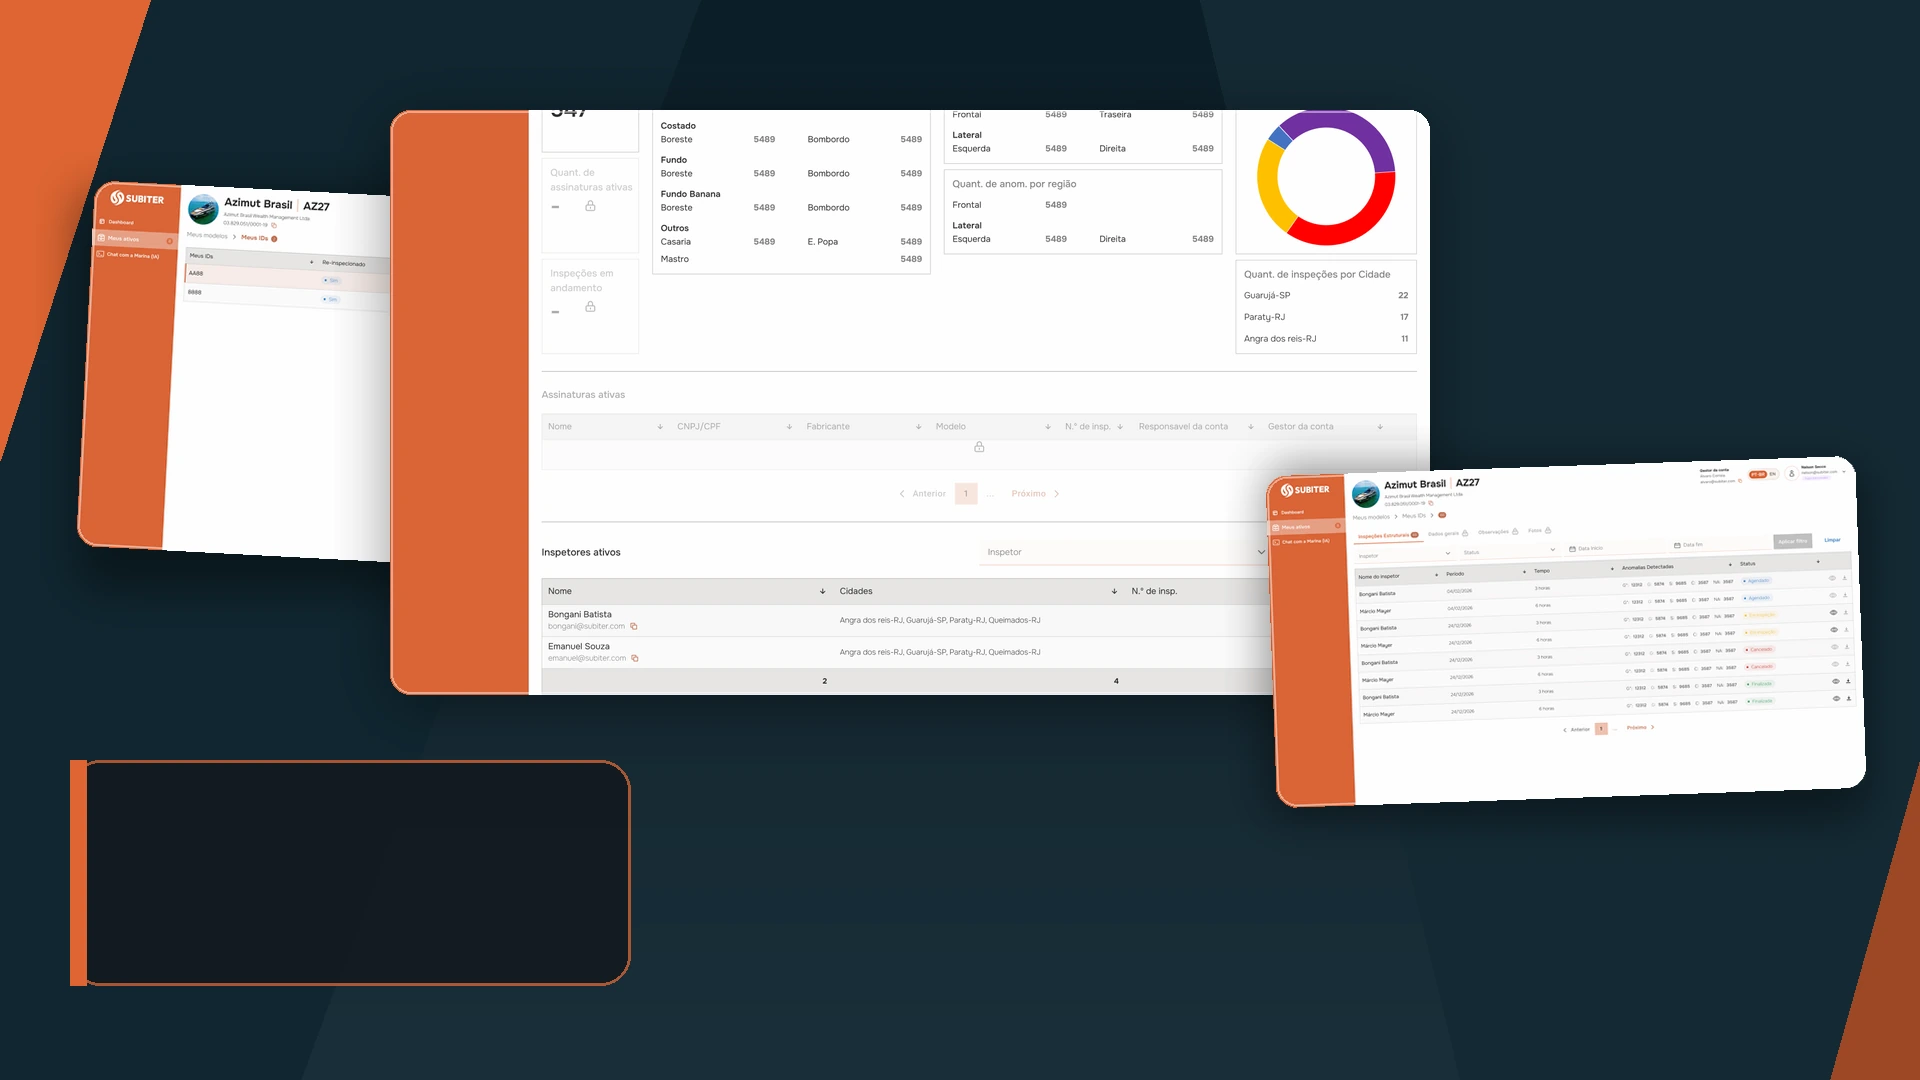Switch to the Inspeções Estruturais tab
The height and width of the screenshot is (1080, 1920).
[x=1388, y=536]
